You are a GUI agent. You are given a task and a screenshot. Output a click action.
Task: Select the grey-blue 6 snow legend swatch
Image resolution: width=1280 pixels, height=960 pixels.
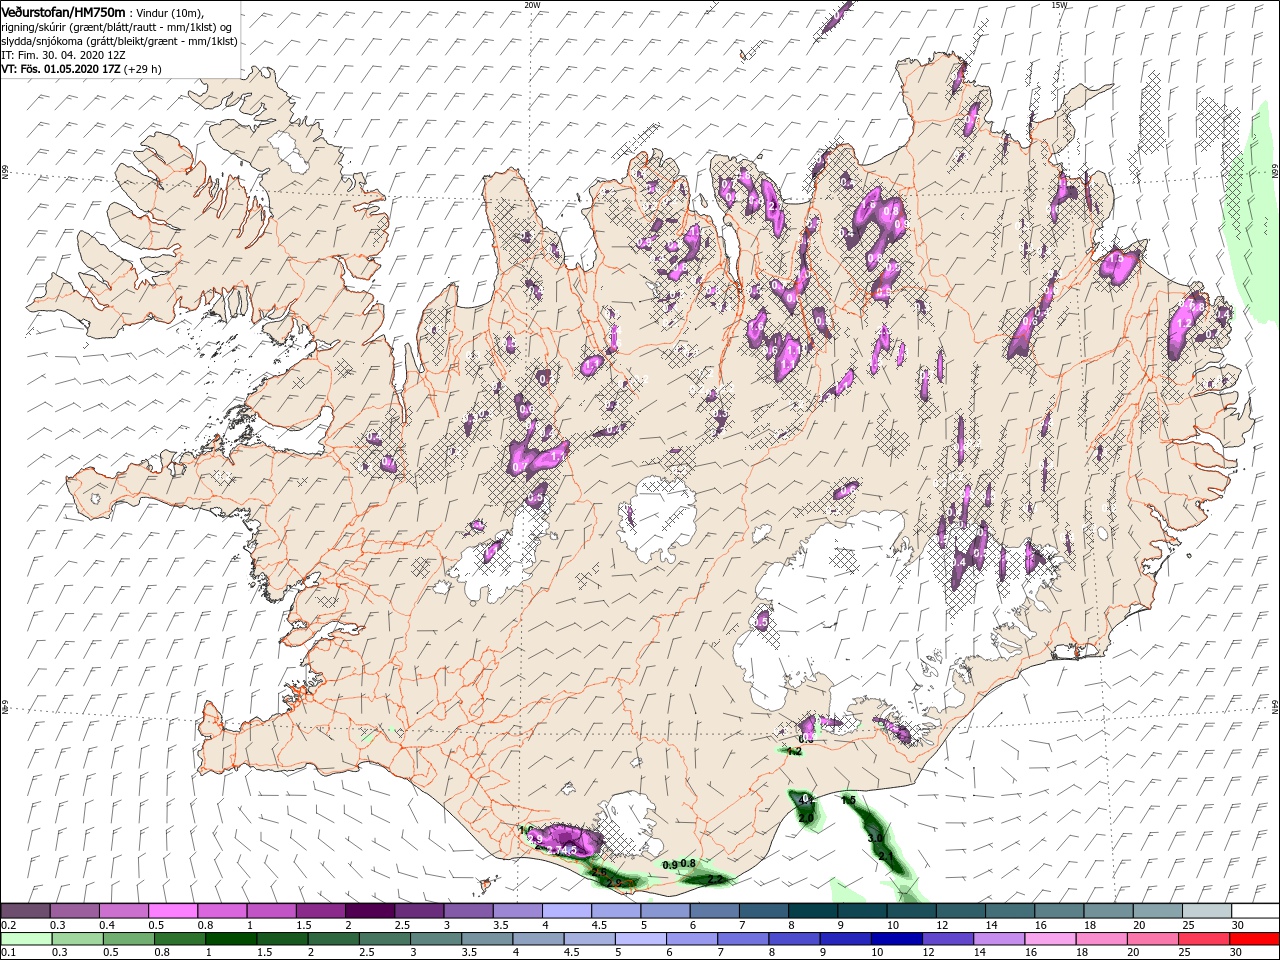point(713,911)
